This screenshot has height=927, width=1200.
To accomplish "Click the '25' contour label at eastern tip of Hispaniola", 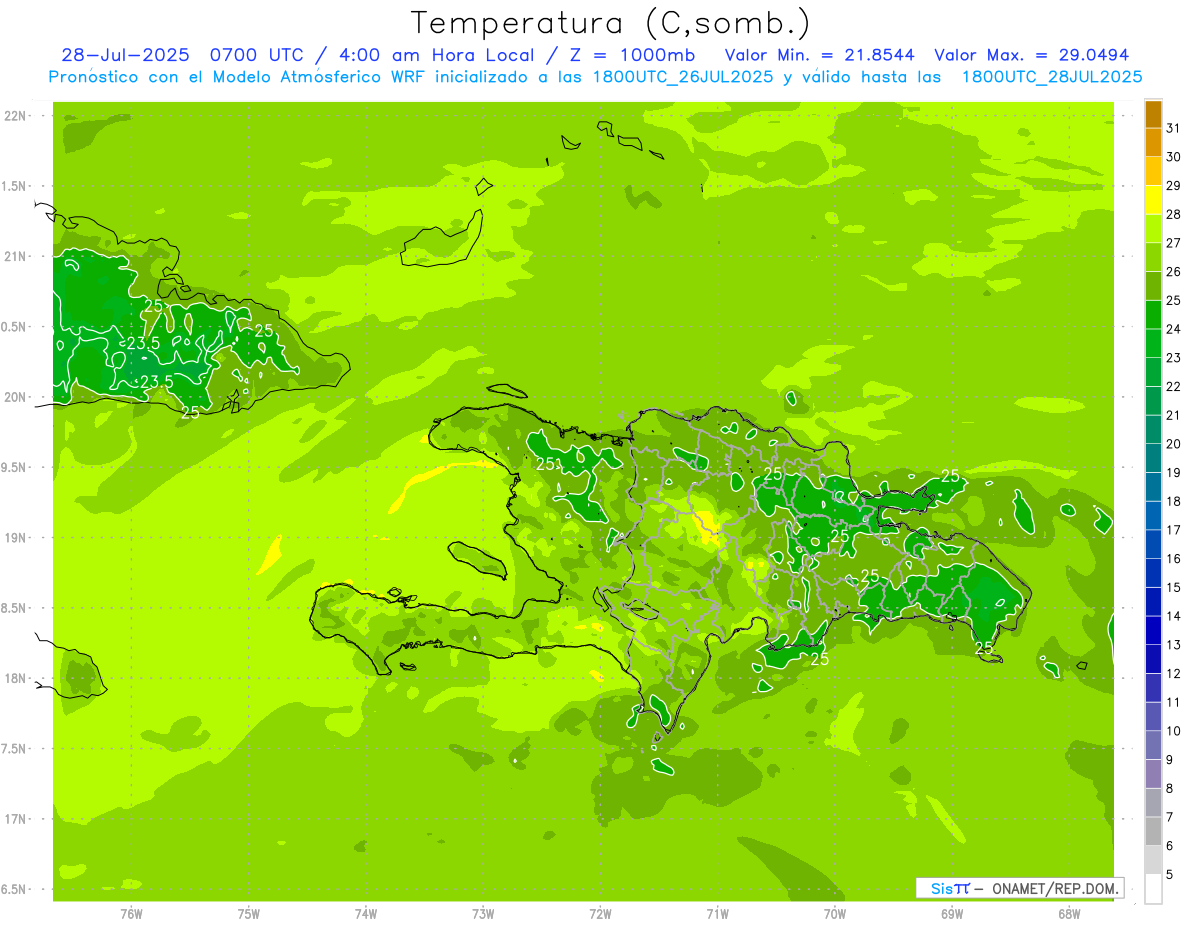I will pyautogui.click(x=984, y=648).
